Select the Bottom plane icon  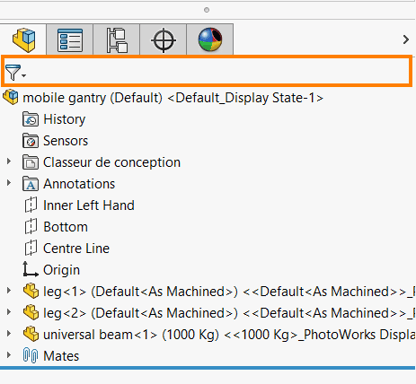pos(31,227)
